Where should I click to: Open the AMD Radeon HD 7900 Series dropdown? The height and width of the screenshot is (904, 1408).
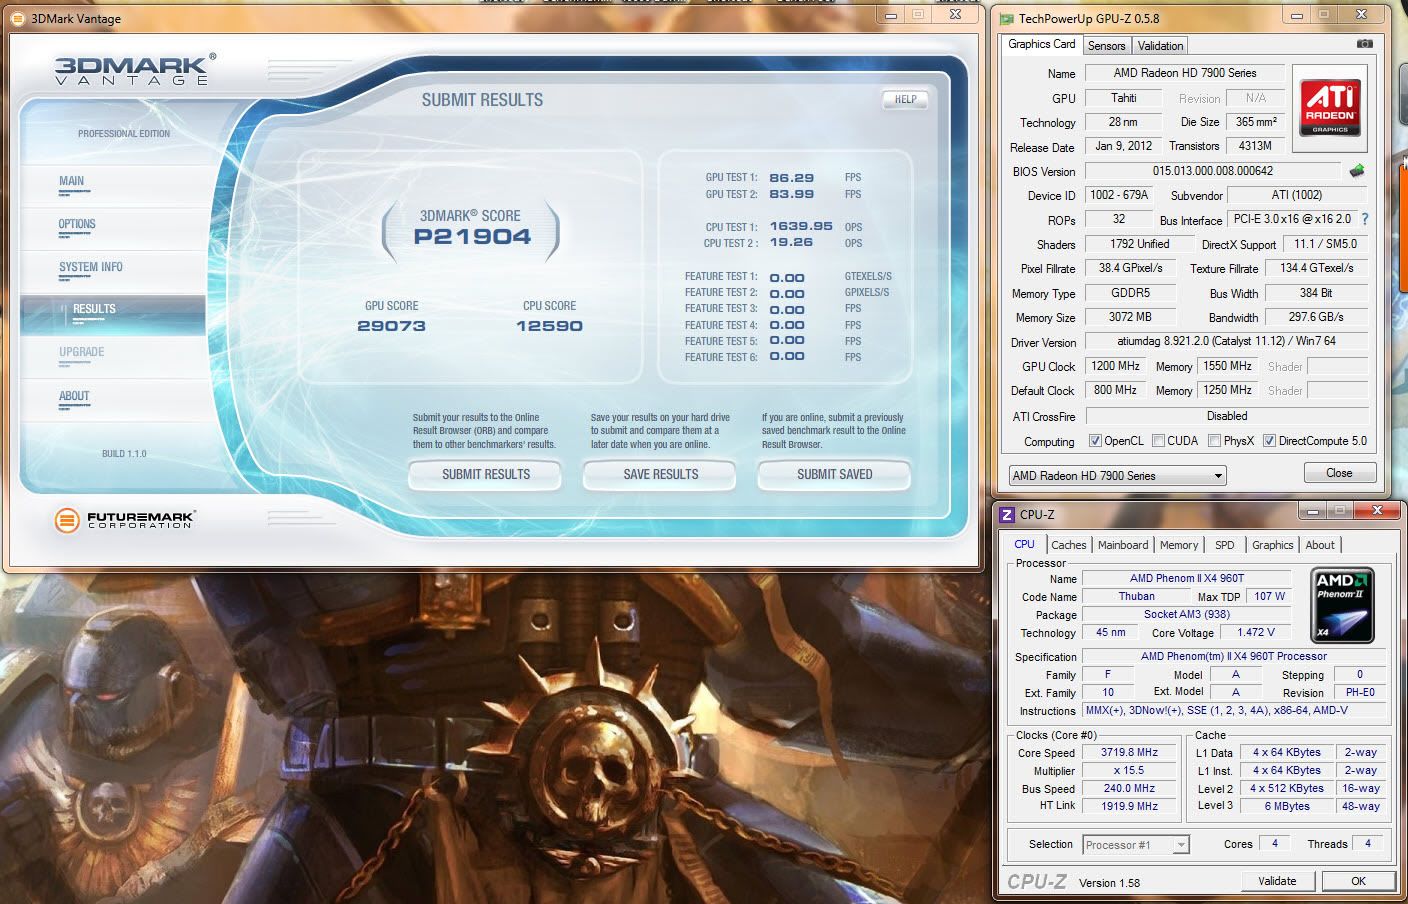coord(1117,476)
